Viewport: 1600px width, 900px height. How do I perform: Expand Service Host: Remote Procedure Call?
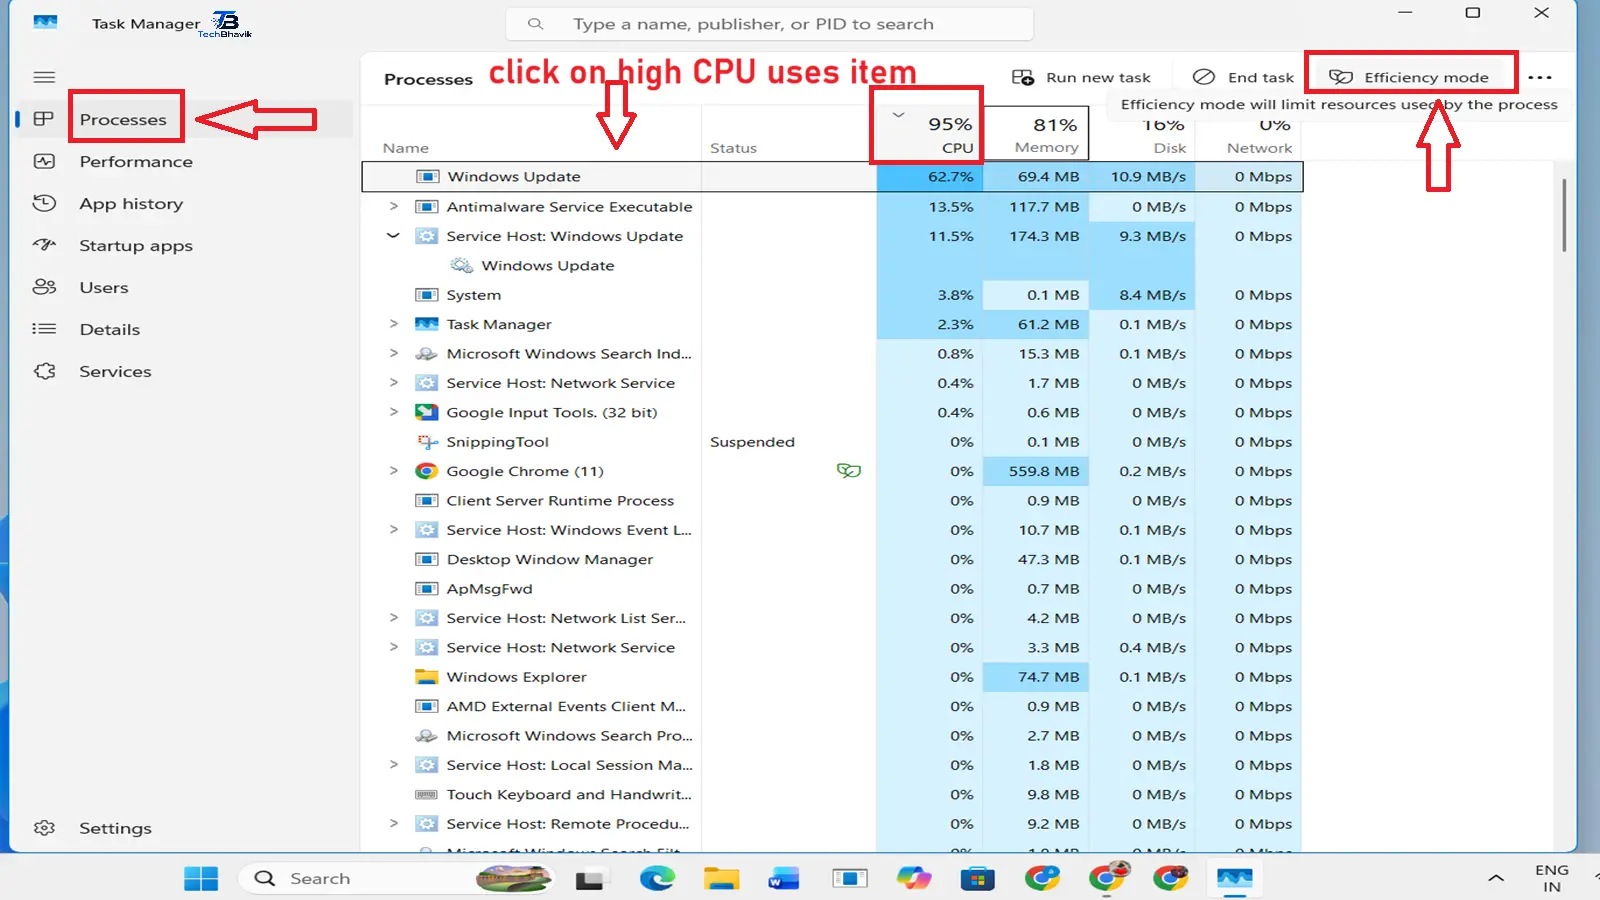[x=393, y=824]
